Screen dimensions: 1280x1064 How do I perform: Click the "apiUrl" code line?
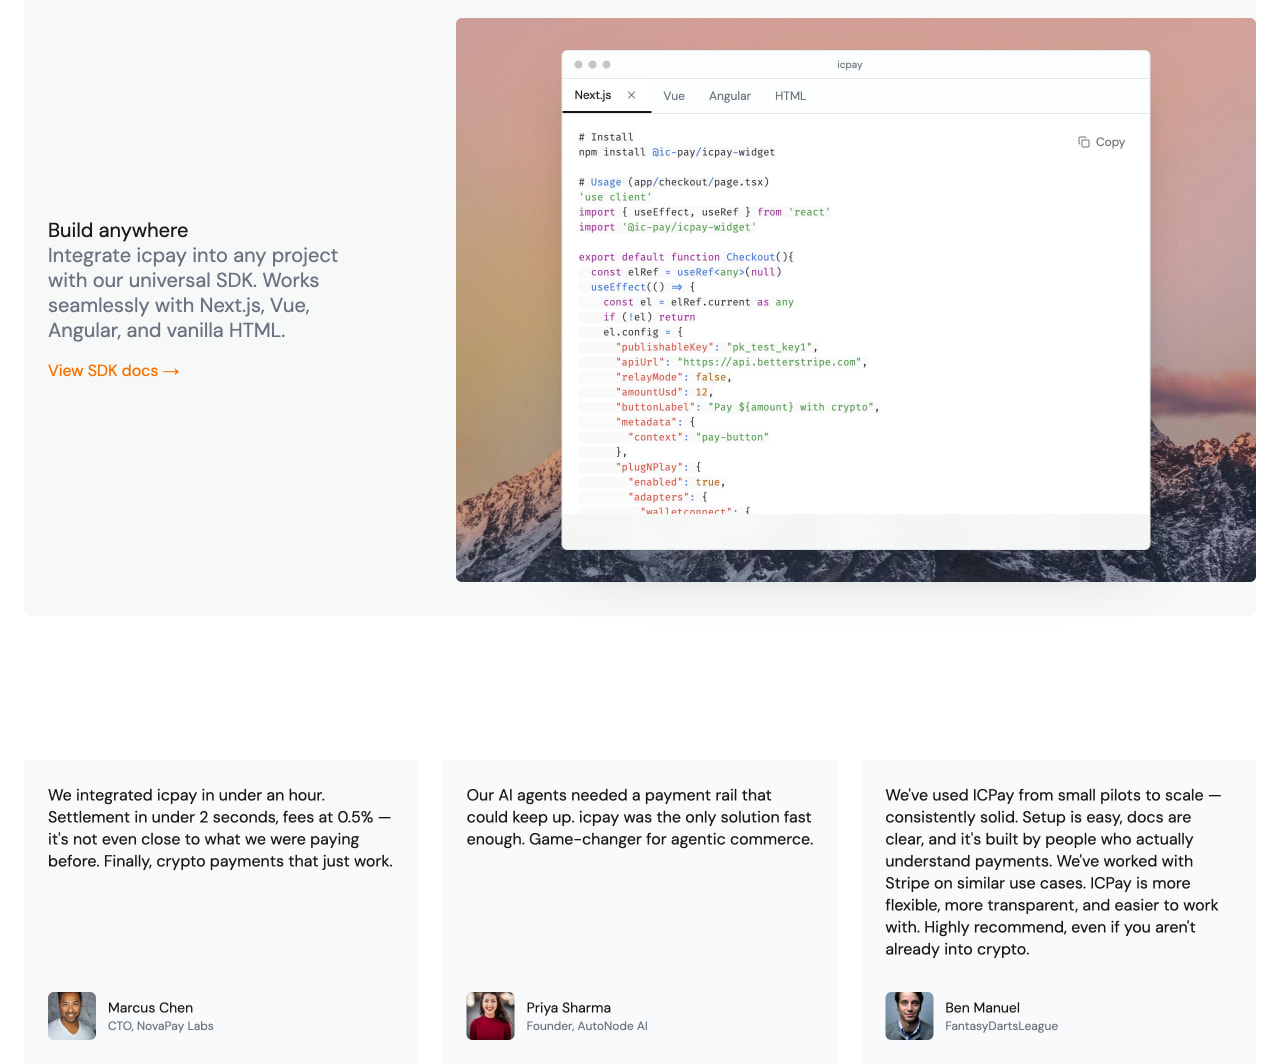[742, 362]
